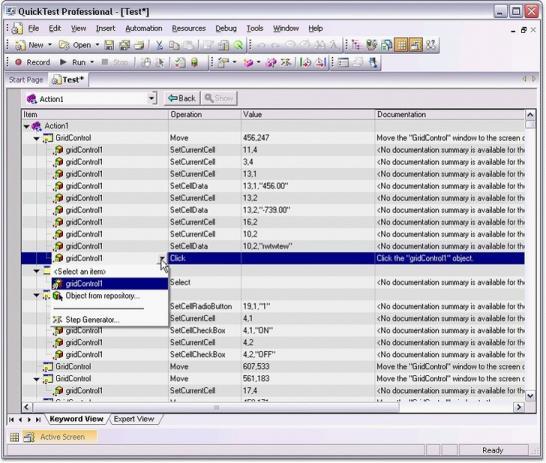Collapse the GridControl node with value 456,247

(37, 139)
